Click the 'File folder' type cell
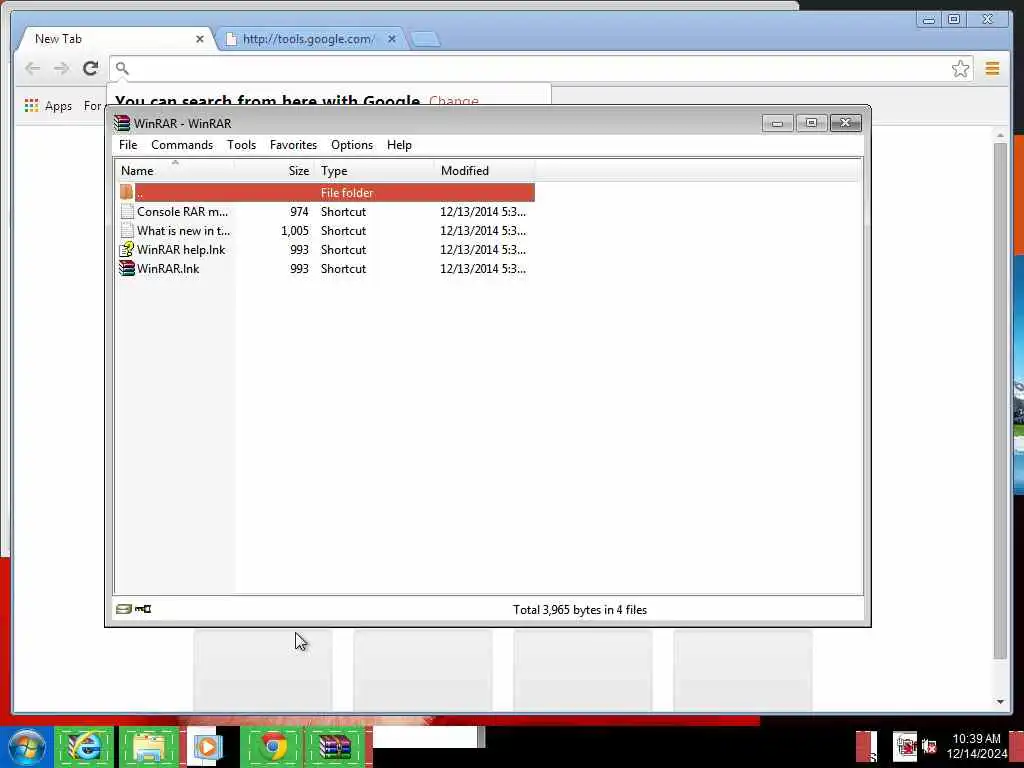The width and height of the screenshot is (1024, 768). [347, 193]
